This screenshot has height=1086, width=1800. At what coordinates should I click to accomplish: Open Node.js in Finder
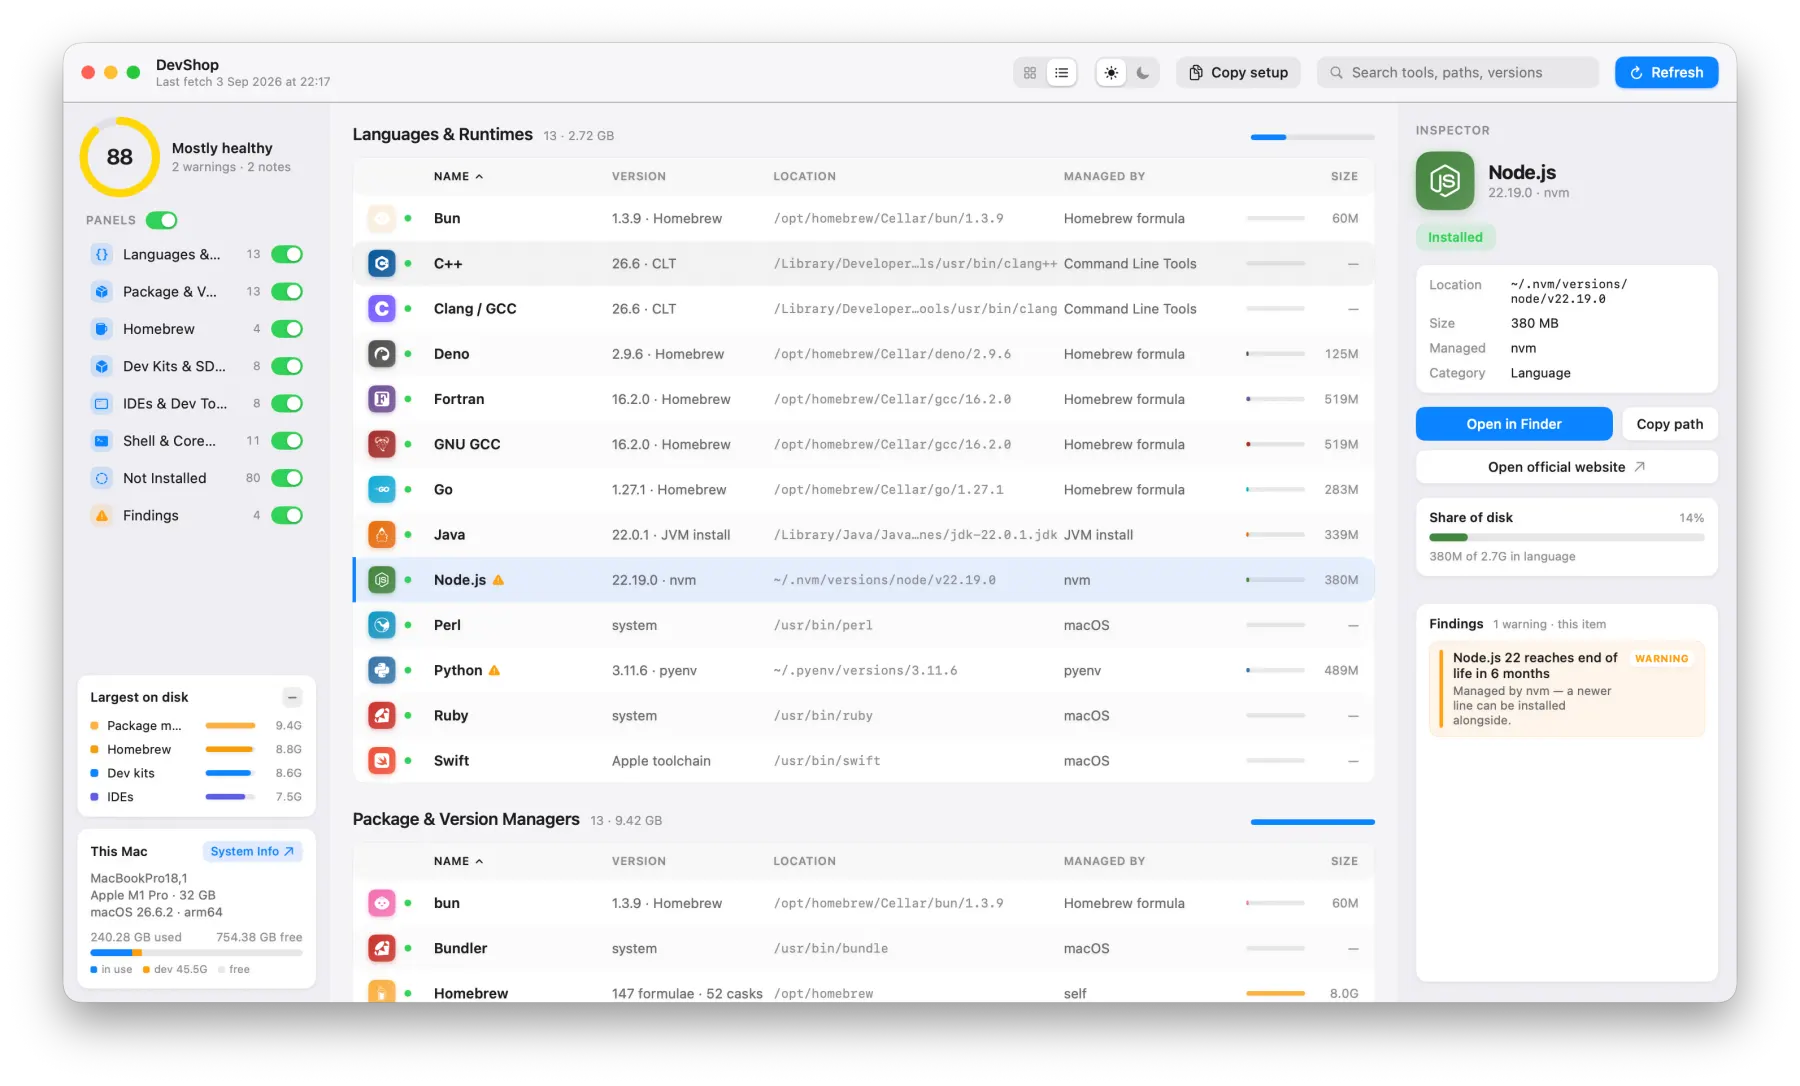coord(1513,424)
